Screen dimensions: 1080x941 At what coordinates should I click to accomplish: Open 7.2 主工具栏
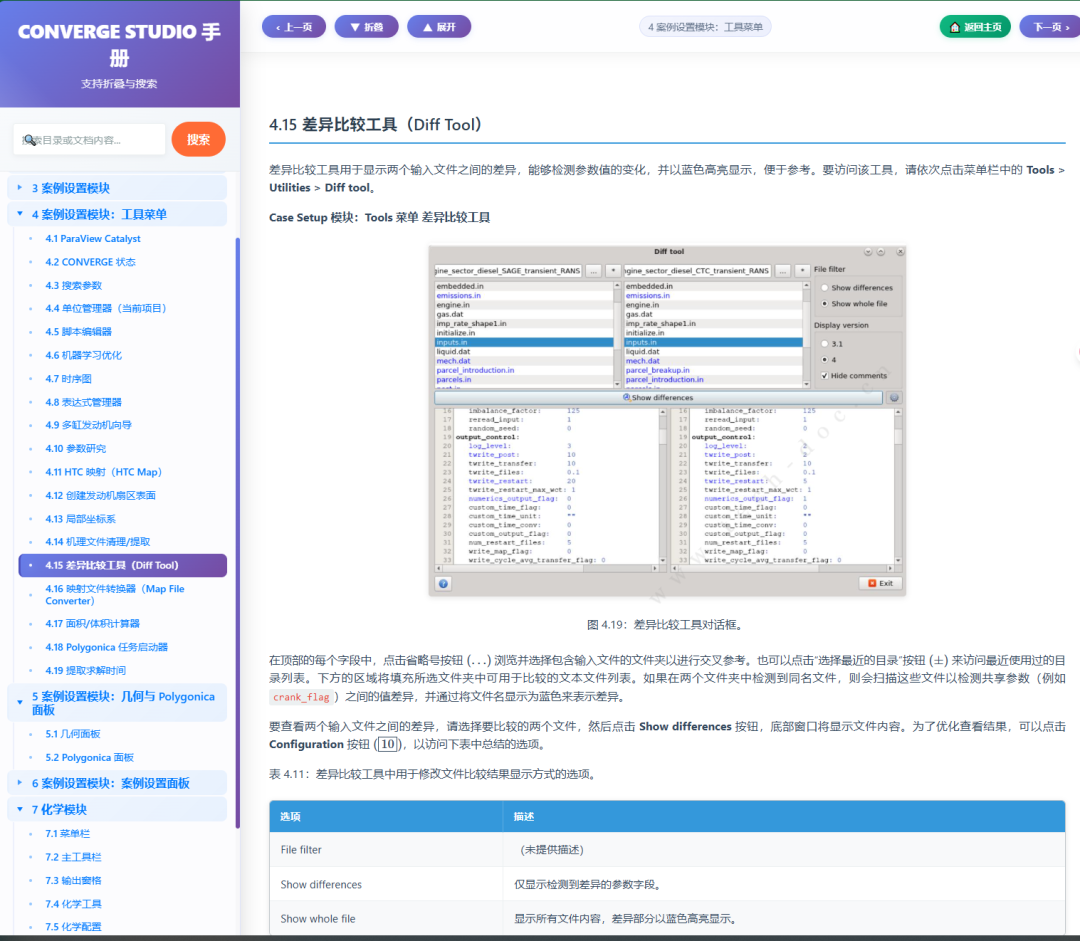click(73, 857)
